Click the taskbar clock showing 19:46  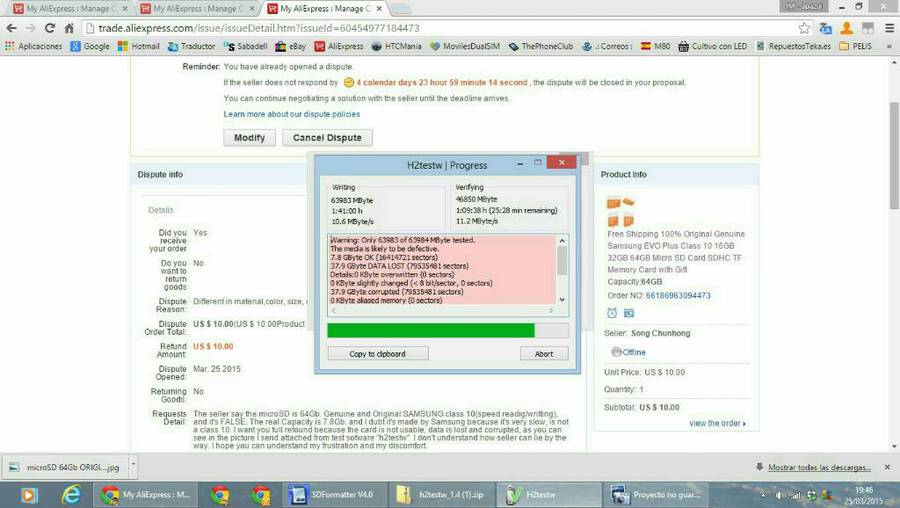click(864, 495)
